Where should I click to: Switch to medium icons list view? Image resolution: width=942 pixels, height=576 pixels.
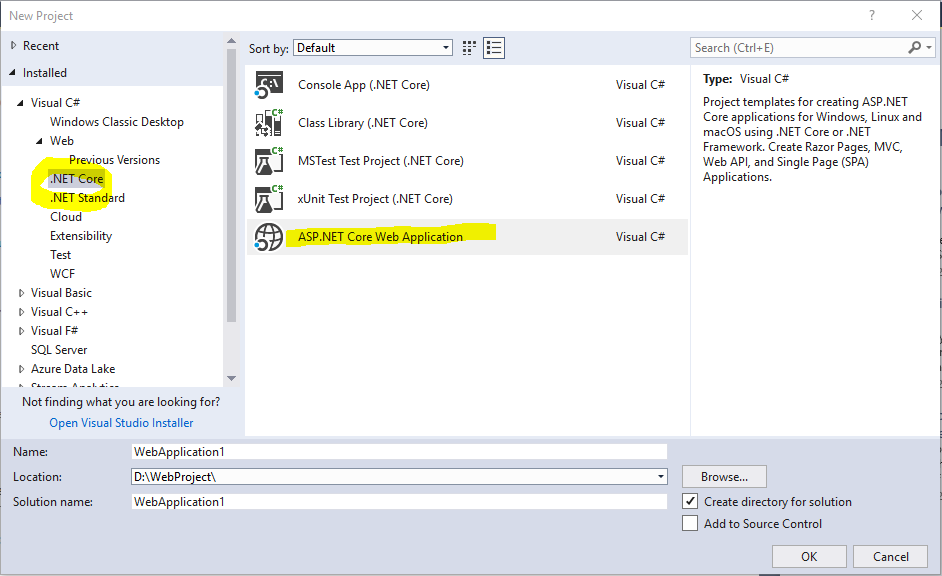(494, 48)
